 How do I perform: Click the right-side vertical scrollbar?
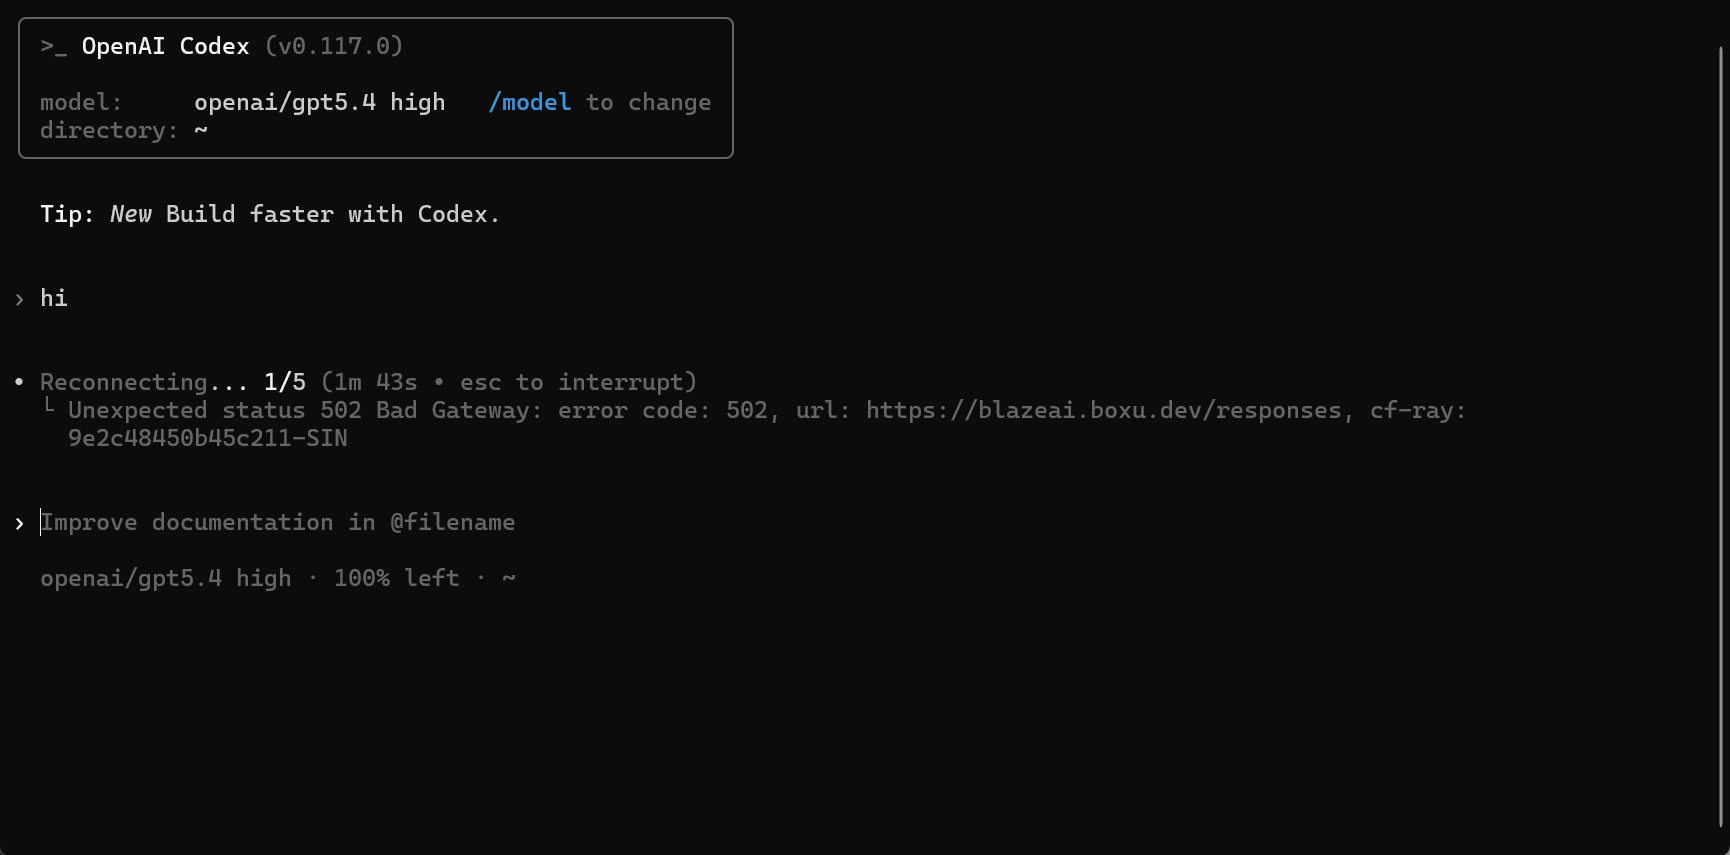coord(1722,435)
